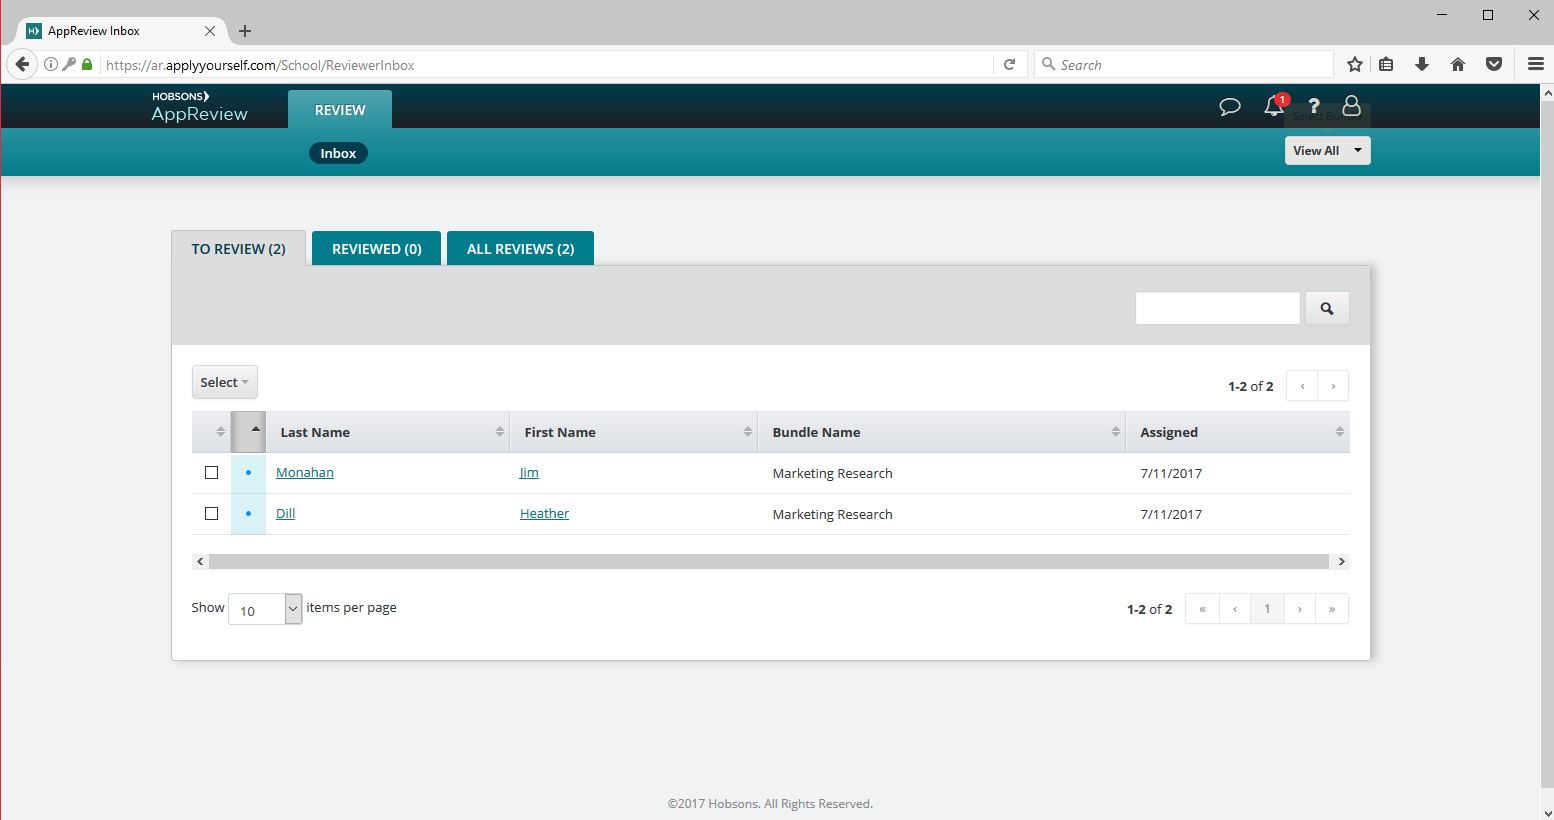This screenshot has height=820, width=1554.
Task: Switch to the Reviewed (0) tab
Action: click(376, 249)
